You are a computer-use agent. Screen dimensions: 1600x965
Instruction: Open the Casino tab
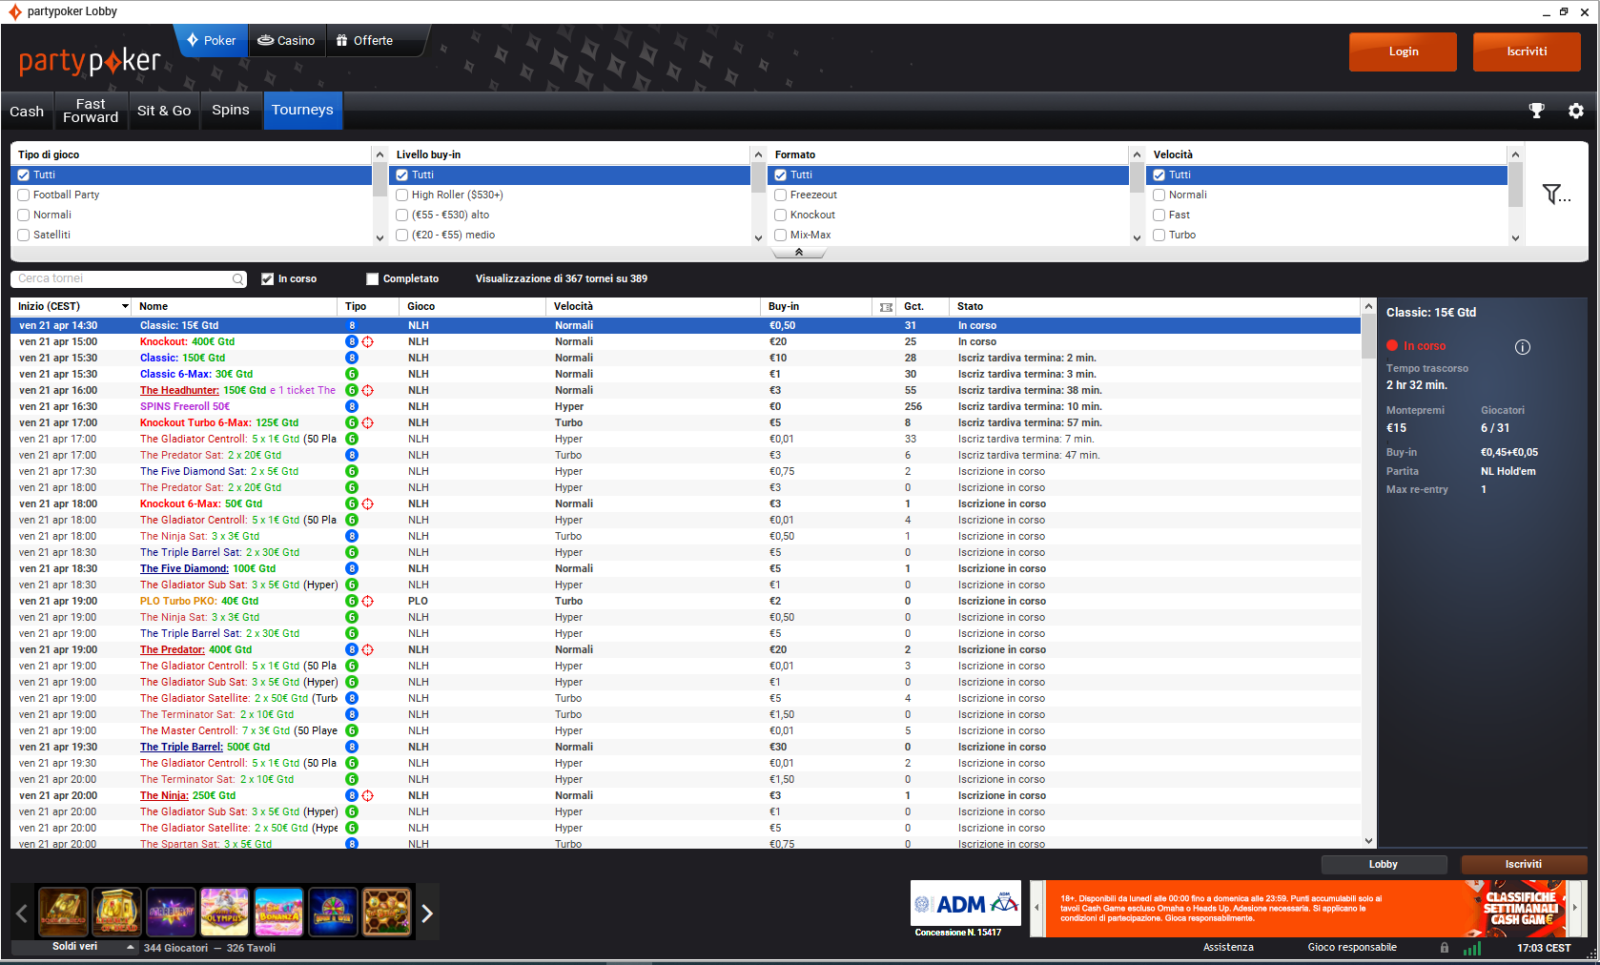[286, 41]
